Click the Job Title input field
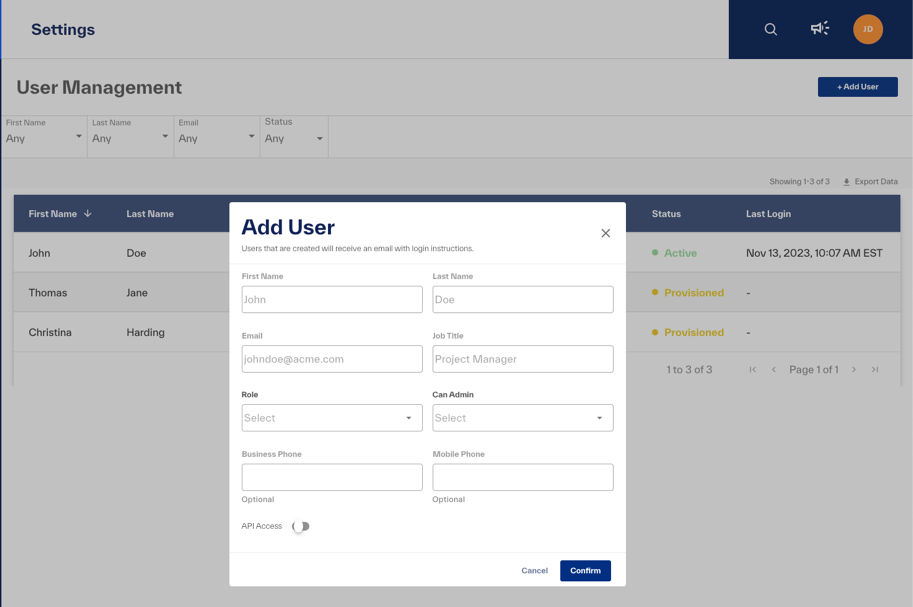 [x=523, y=359]
